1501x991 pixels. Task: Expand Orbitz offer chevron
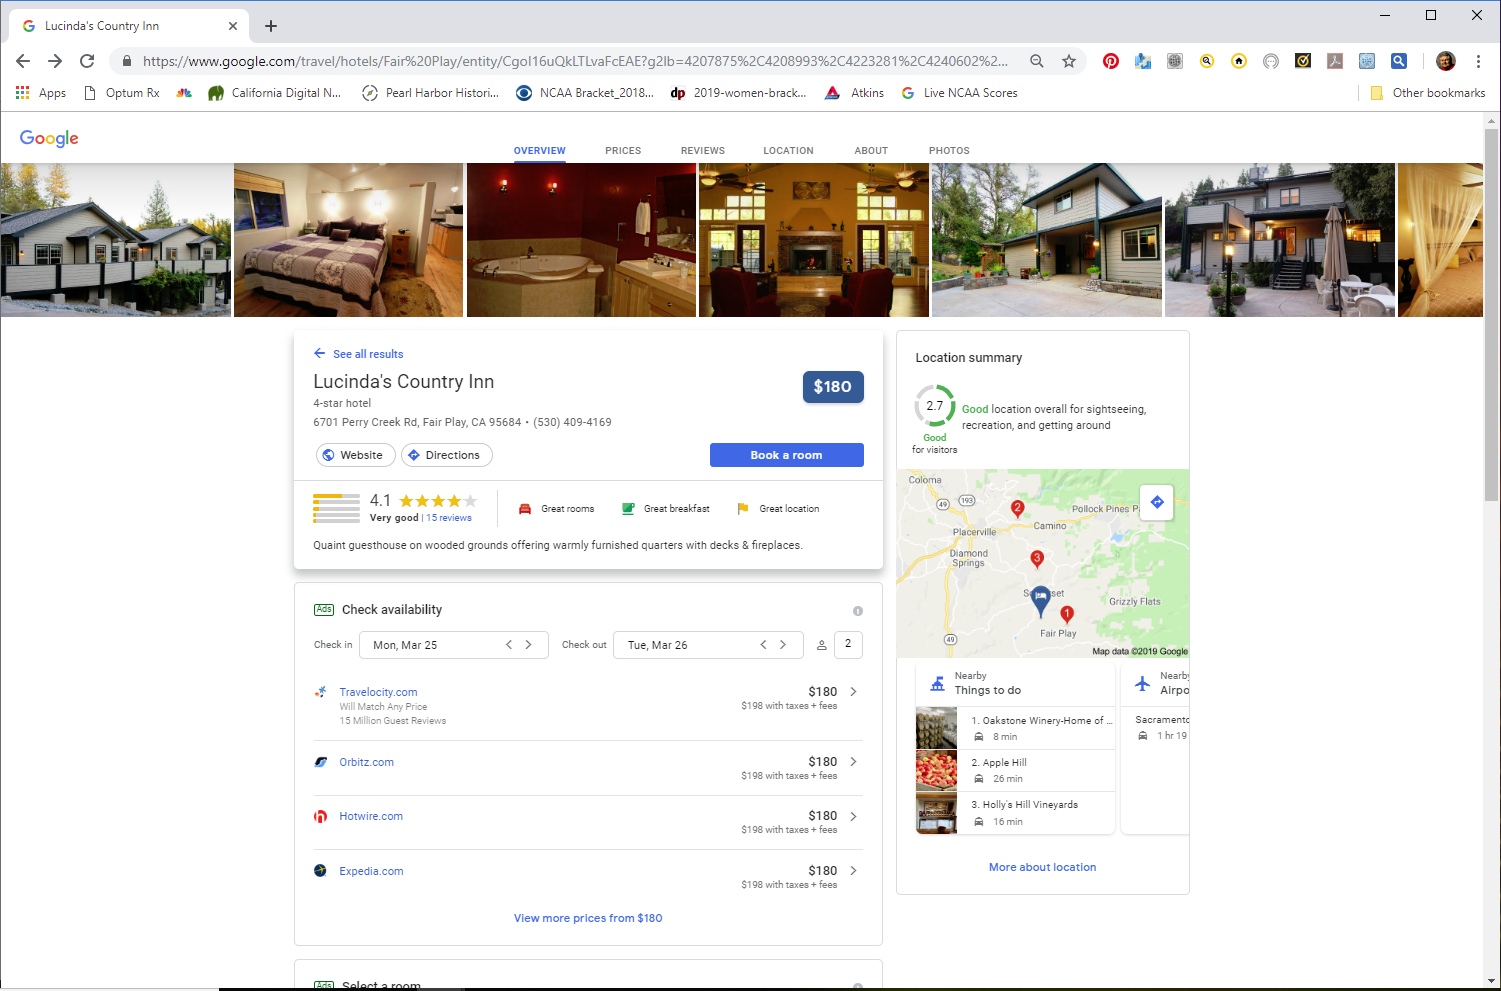[853, 762]
